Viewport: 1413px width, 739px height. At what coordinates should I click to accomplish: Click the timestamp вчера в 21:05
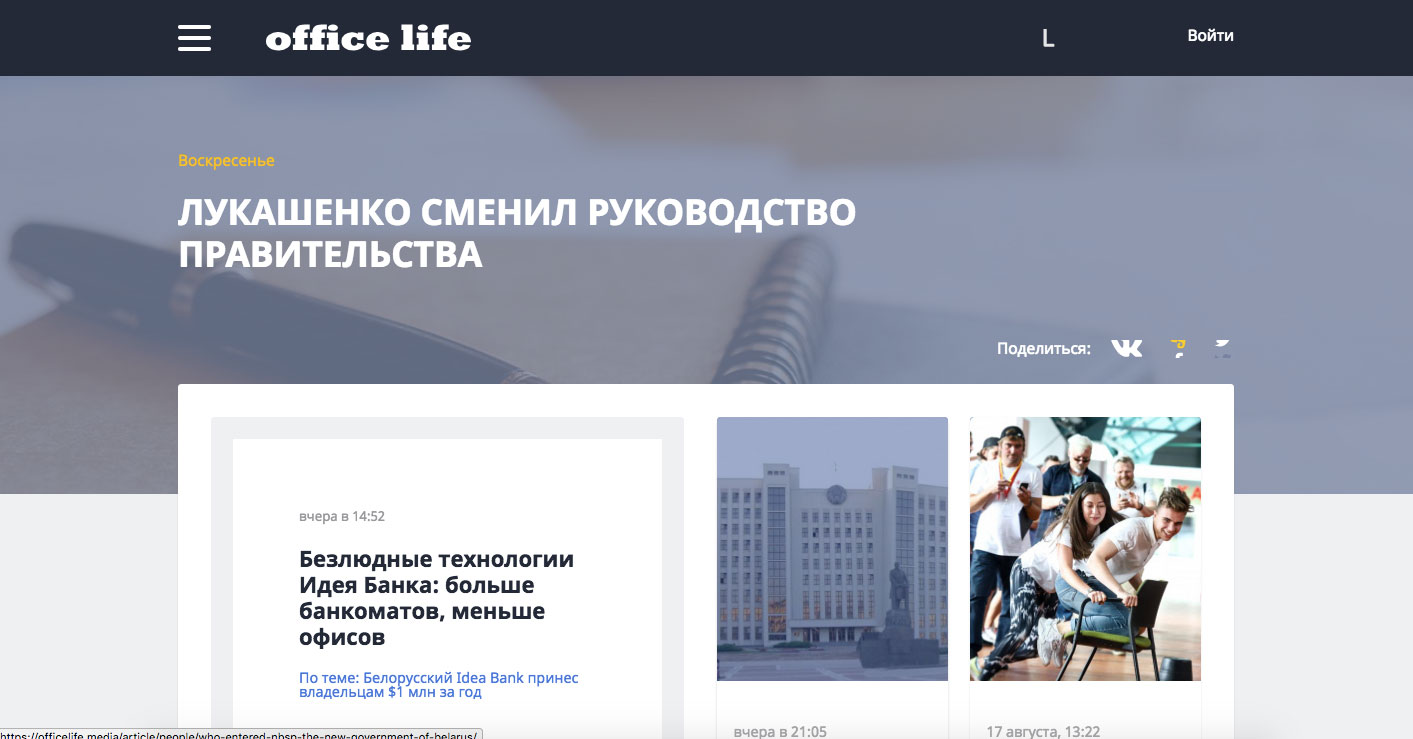[780, 731]
